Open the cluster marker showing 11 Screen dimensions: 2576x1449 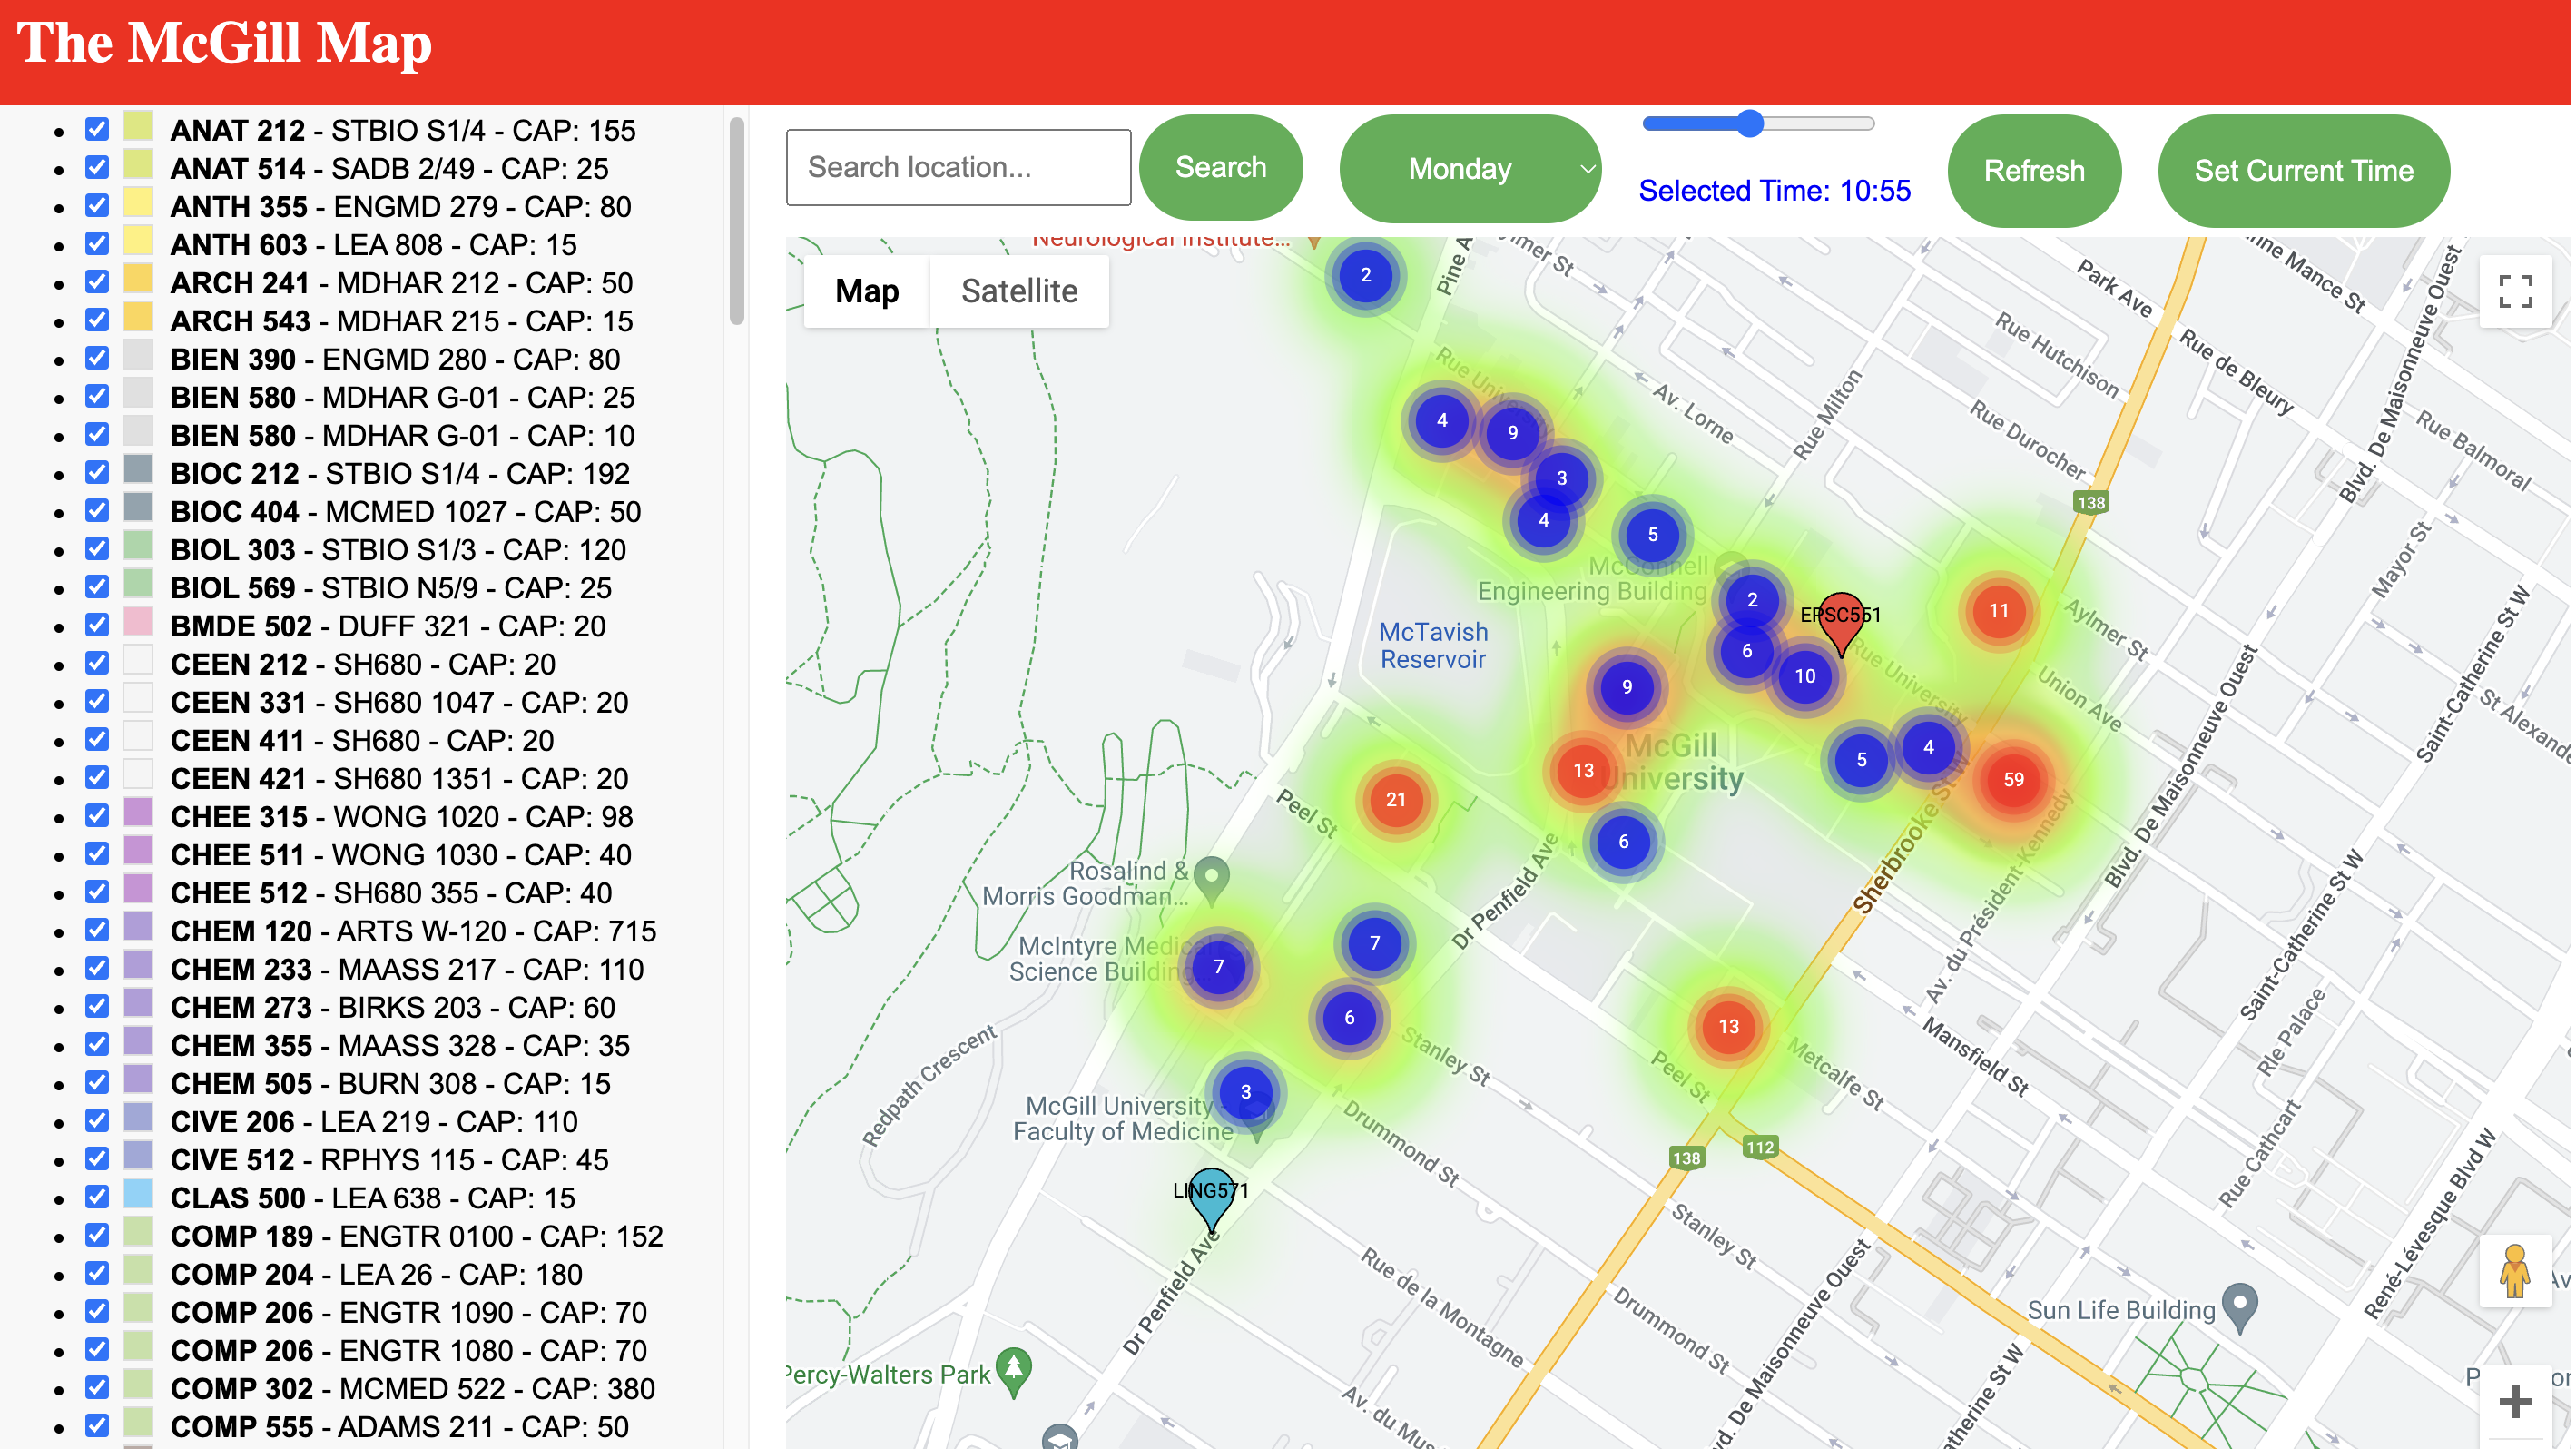[1998, 611]
